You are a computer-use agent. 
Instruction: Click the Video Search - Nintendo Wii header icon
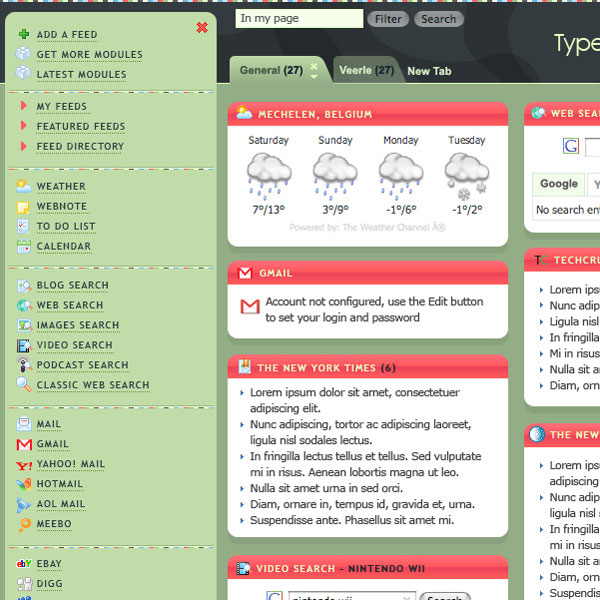[x=243, y=569]
